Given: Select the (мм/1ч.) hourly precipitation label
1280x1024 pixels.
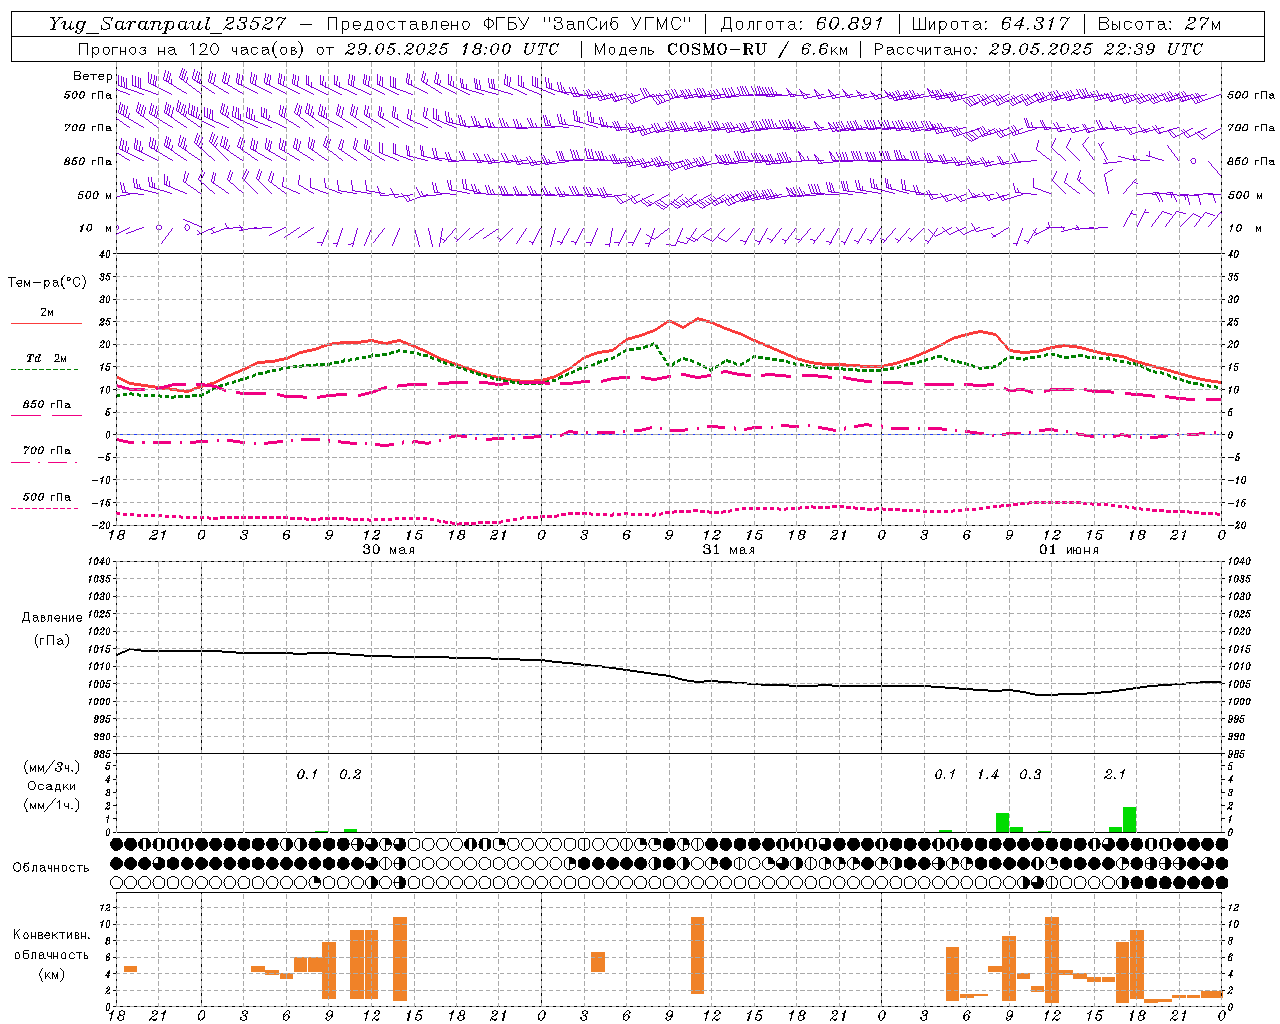Looking at the screenshot, I should pos(51,805).
